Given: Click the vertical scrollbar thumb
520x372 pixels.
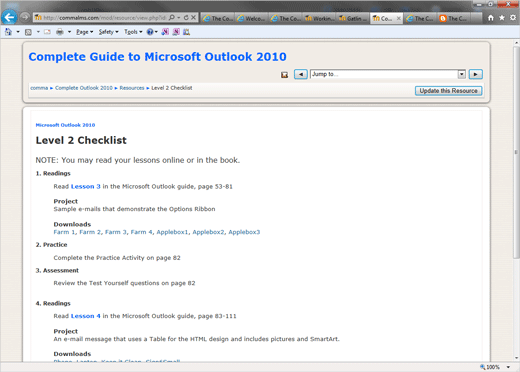Looking at the screenshot, I should [516, 152].
